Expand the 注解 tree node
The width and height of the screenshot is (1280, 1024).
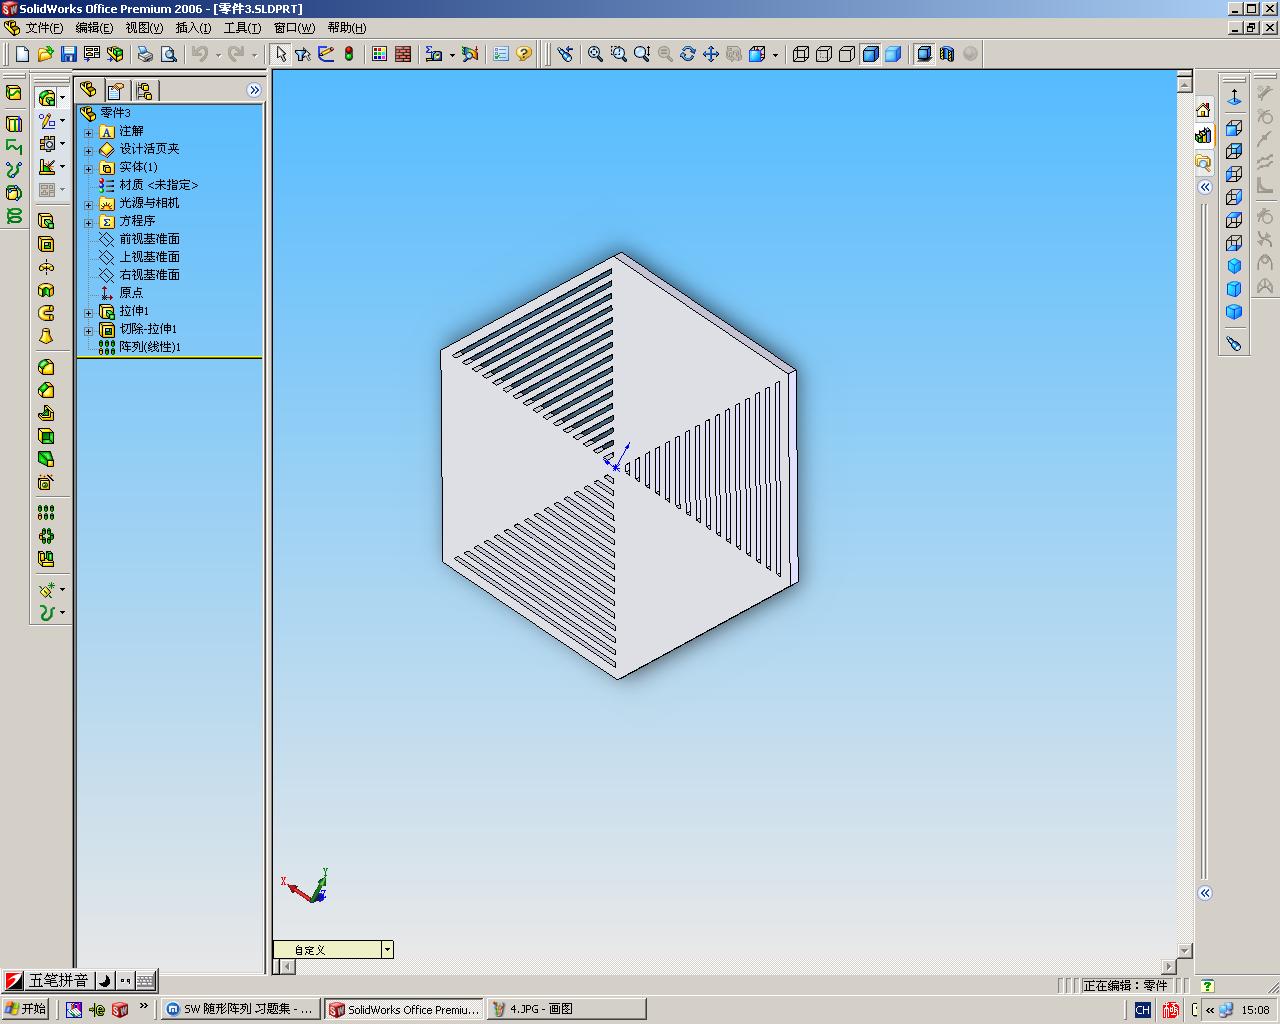[x=88, y=132]
